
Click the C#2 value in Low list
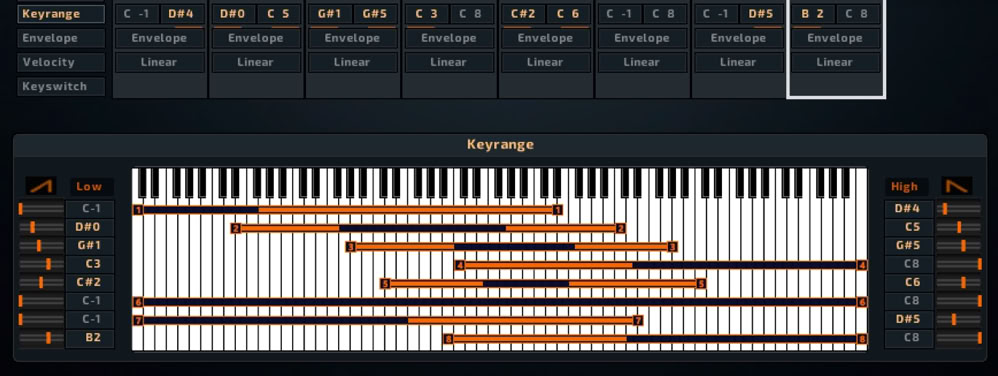coord(90,282)
